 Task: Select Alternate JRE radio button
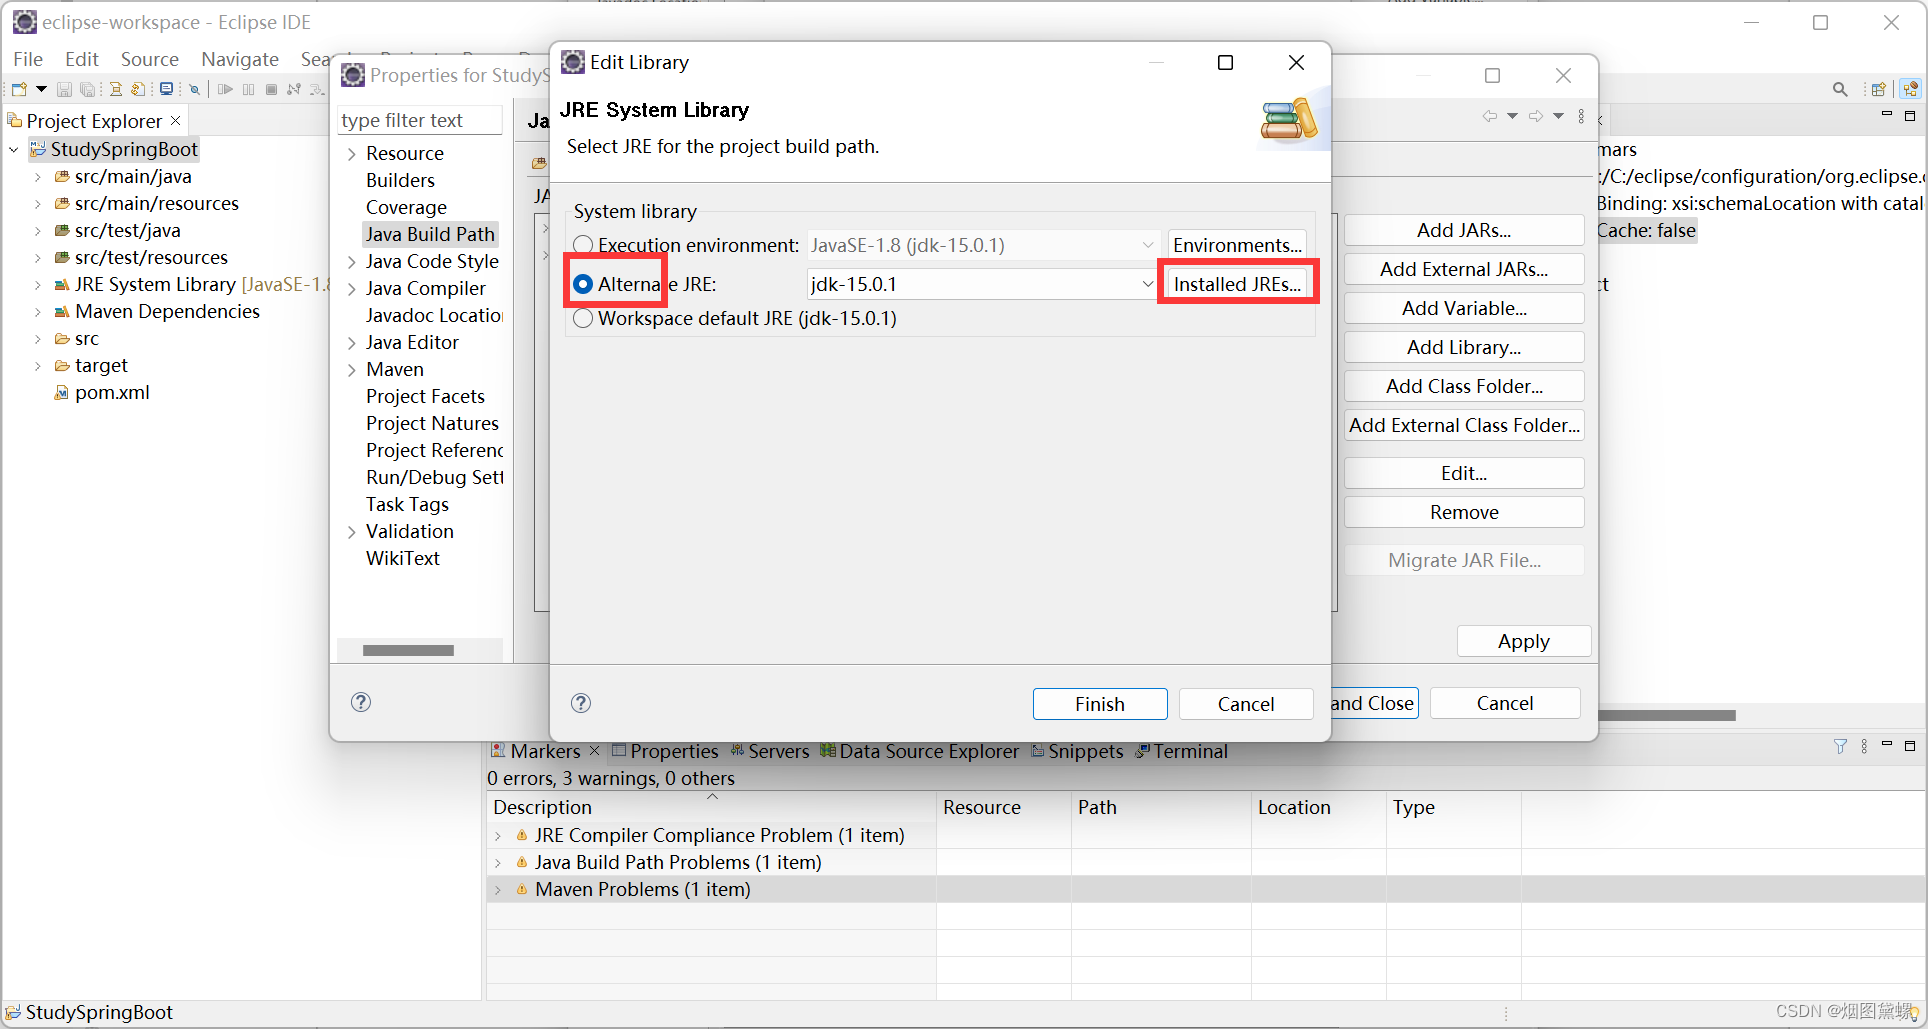click(x=583, y=284)
